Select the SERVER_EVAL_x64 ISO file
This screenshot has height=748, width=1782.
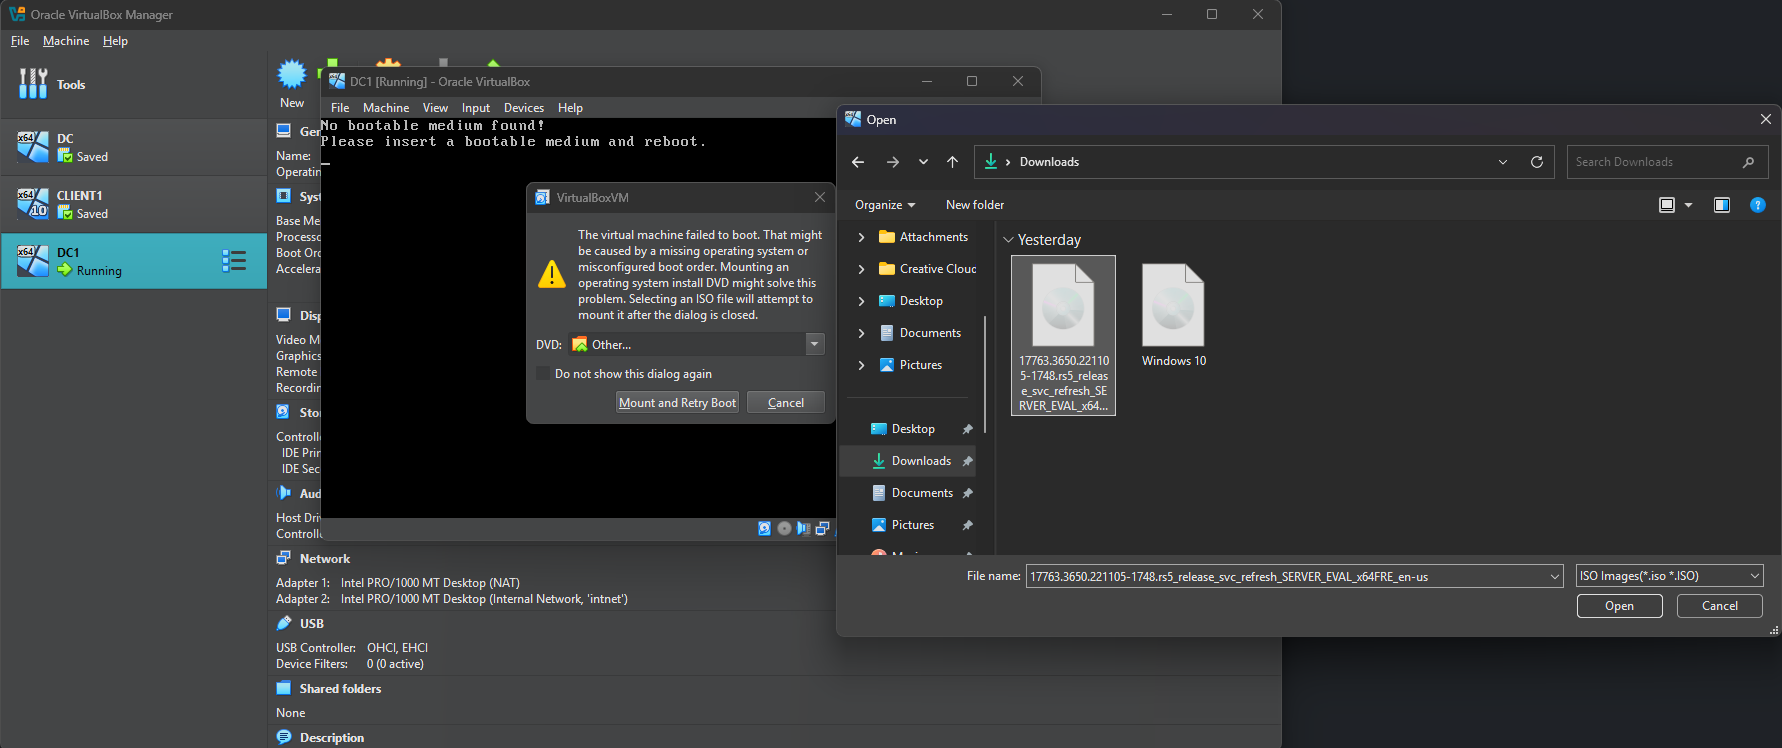pos(1063,335)
